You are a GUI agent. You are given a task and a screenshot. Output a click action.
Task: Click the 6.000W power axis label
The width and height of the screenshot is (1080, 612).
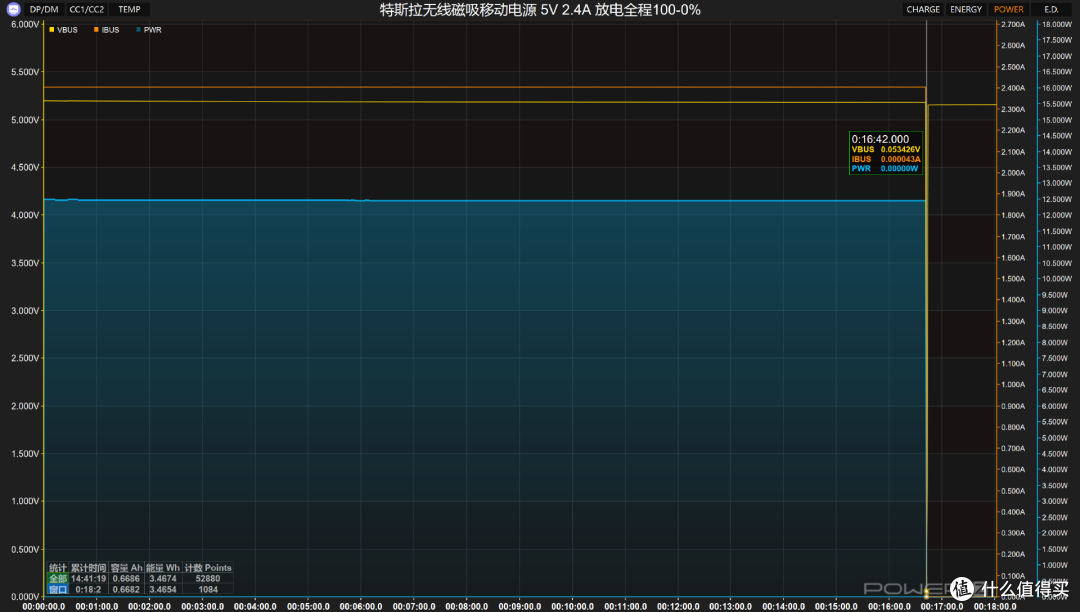point(1057,406)
